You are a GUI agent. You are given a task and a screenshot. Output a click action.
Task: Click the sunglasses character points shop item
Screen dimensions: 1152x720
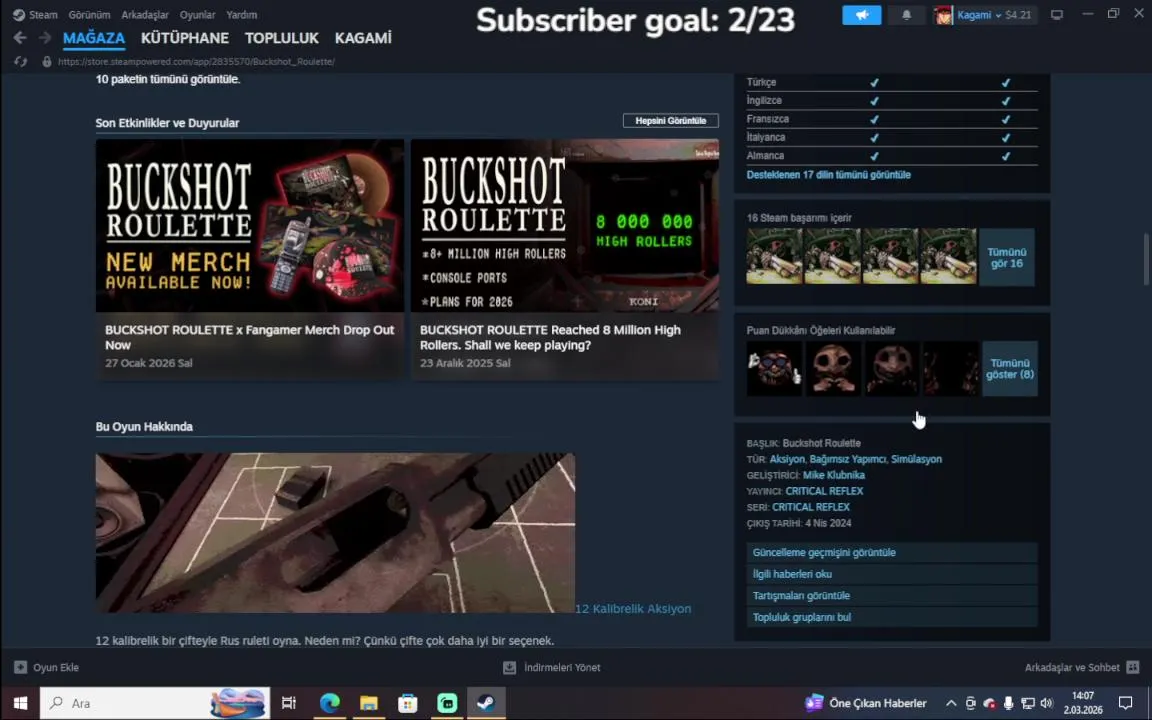click(774, 369)
